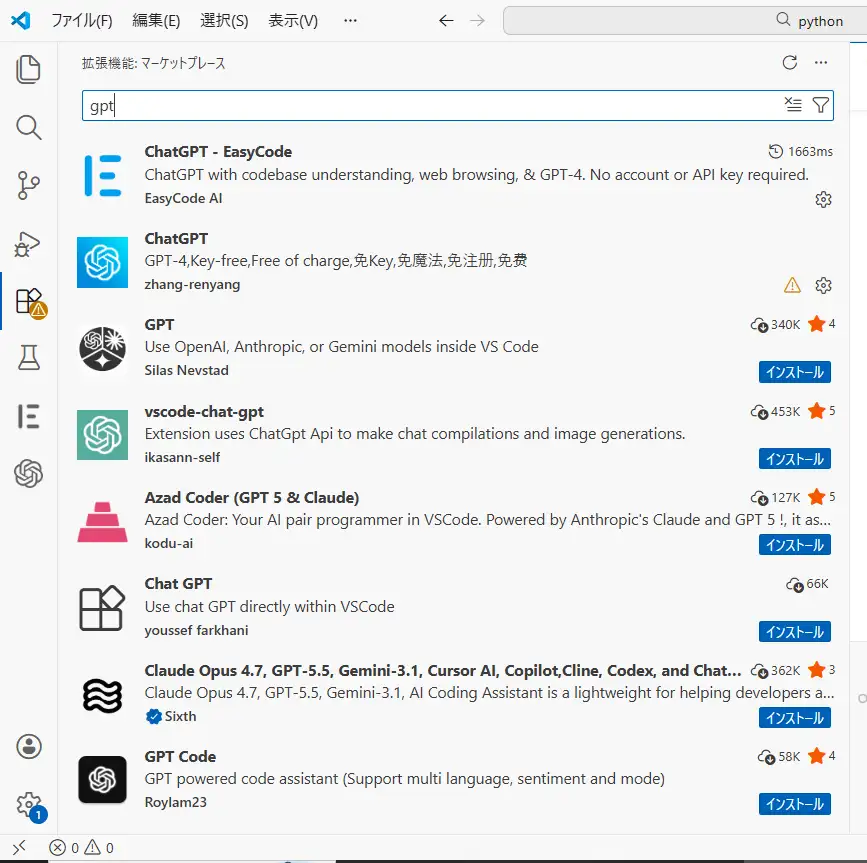Viewport: 867px width, 863px height.
Task: Click the kodu-ai publisher name
Action: [169, 543]
